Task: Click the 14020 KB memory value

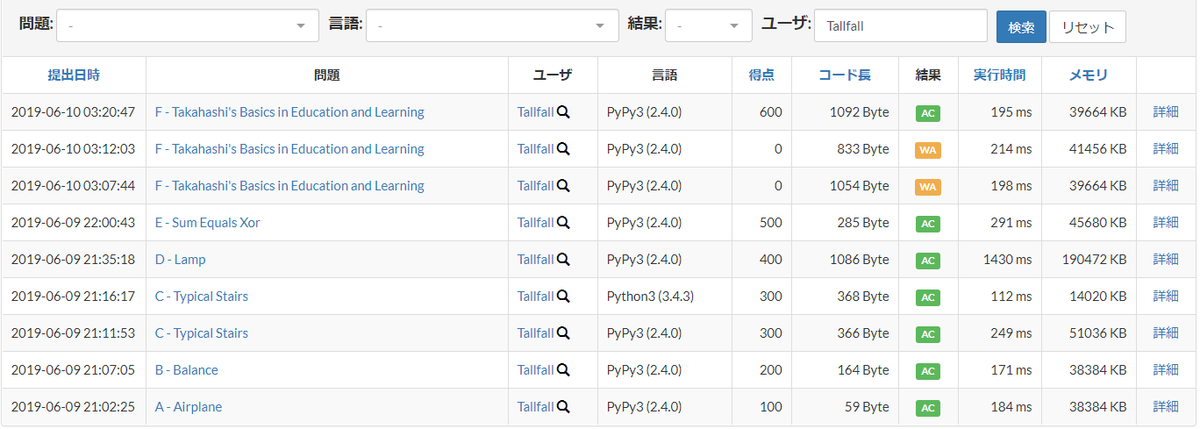Action: point(1098,297)
